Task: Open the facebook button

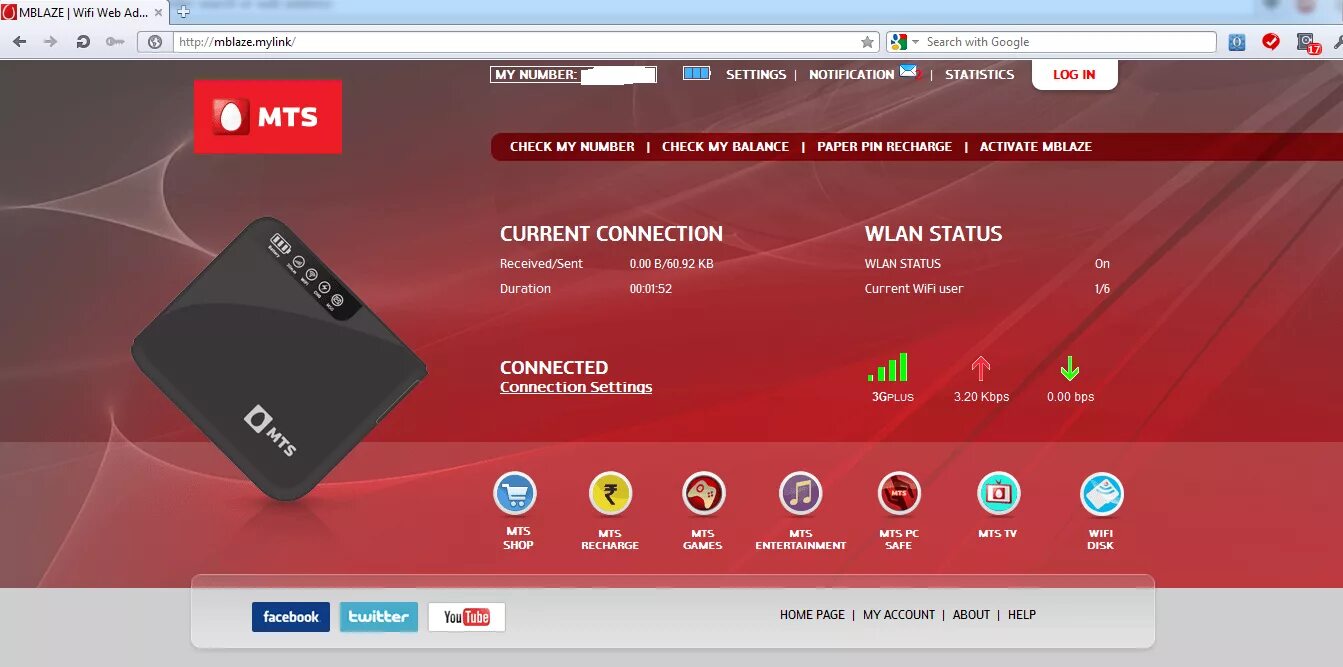Action: [x=291, y=617]
